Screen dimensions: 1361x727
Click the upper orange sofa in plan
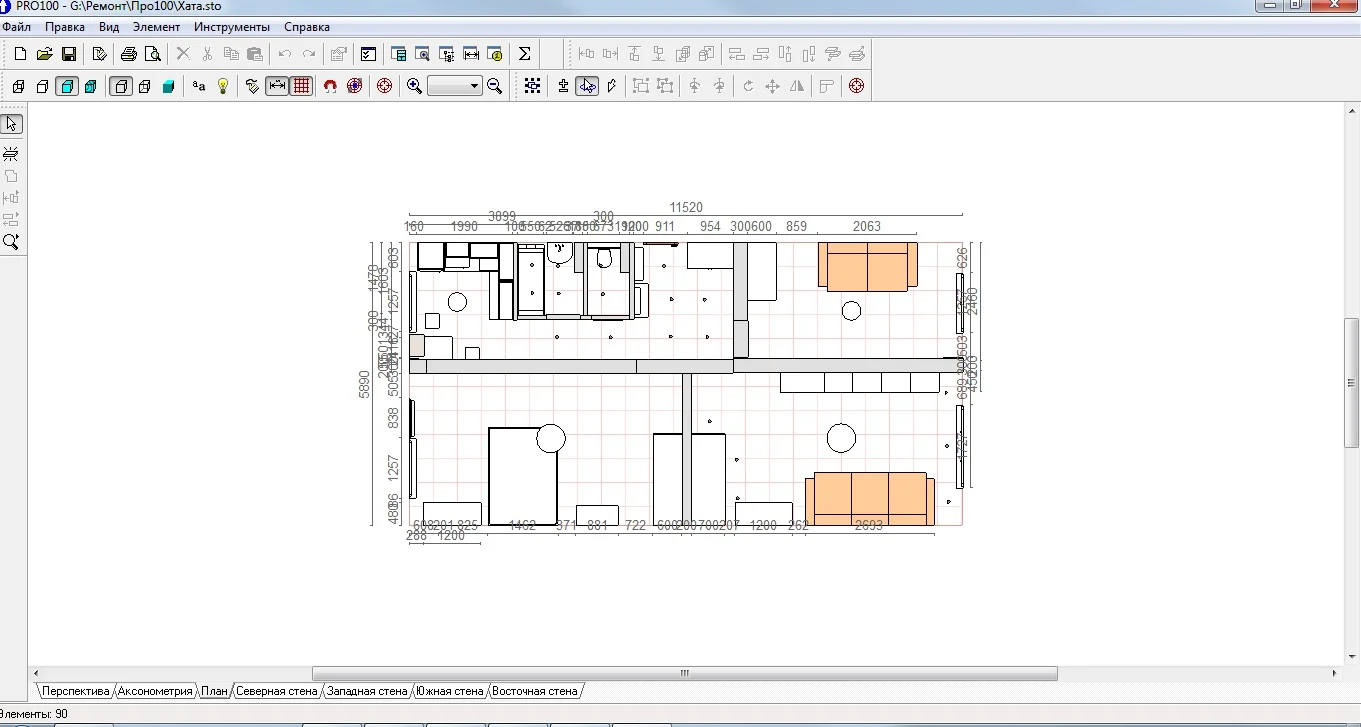(x=867, y=266)
